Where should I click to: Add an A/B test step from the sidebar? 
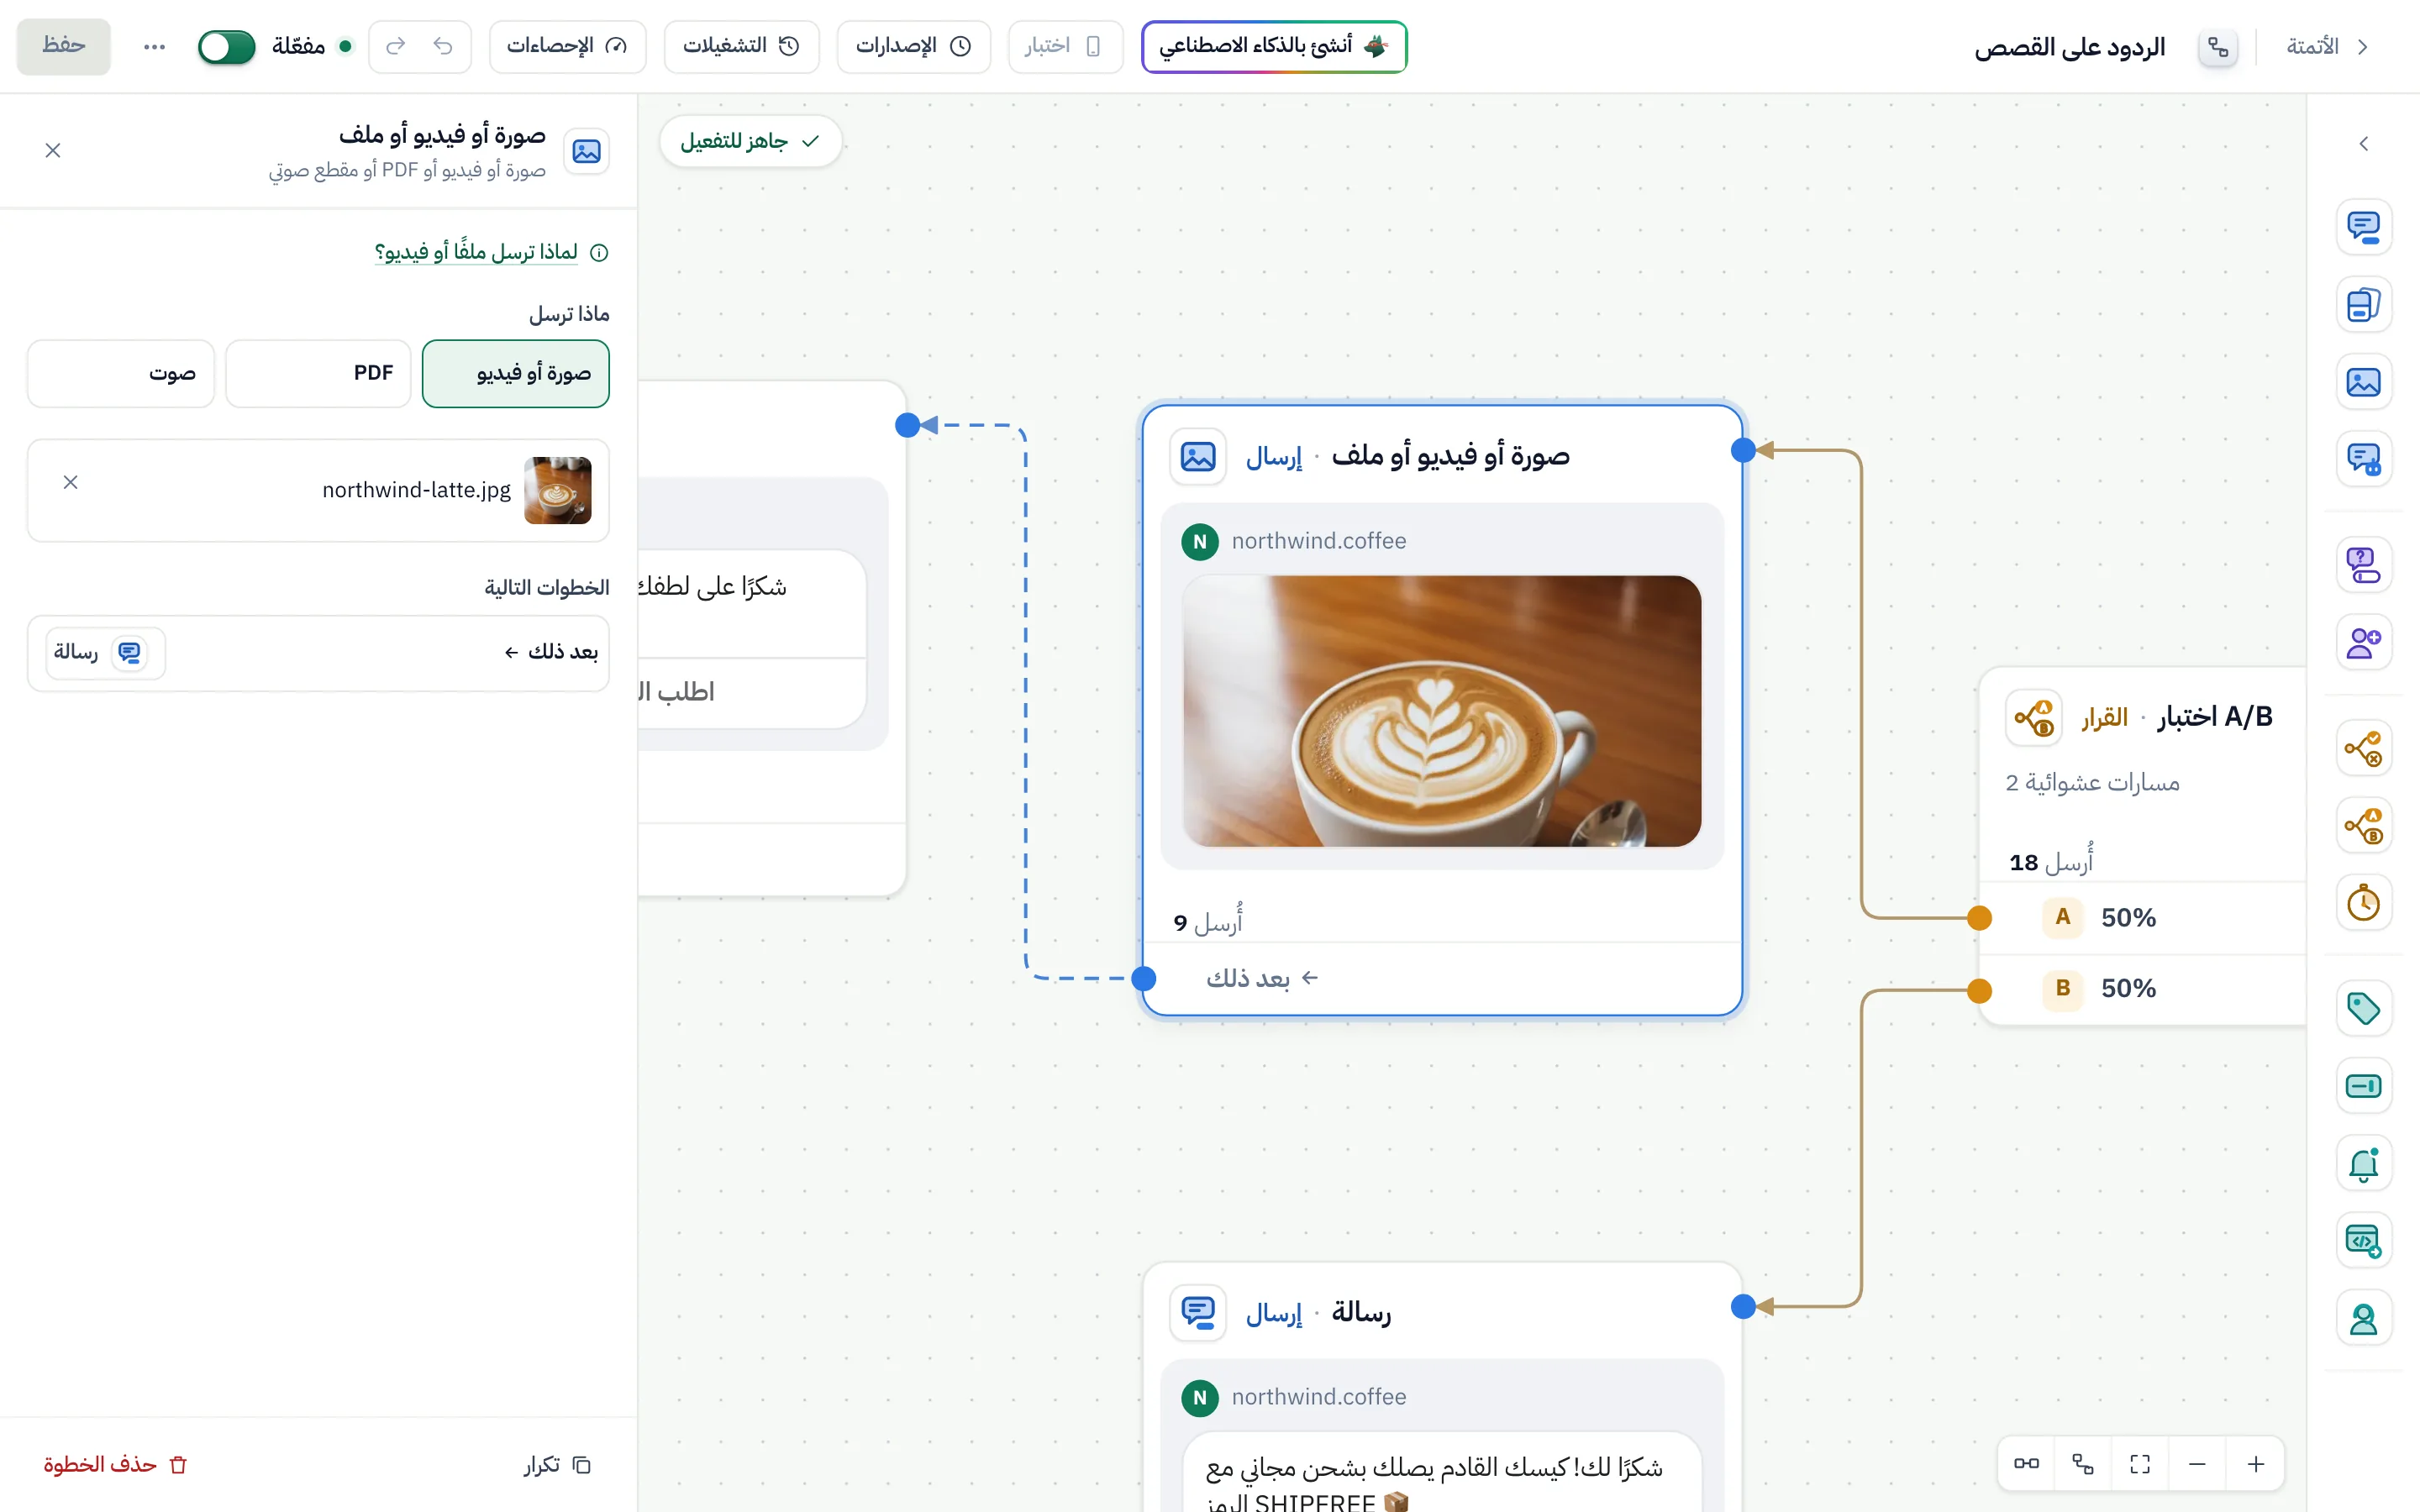point(2363,826)
